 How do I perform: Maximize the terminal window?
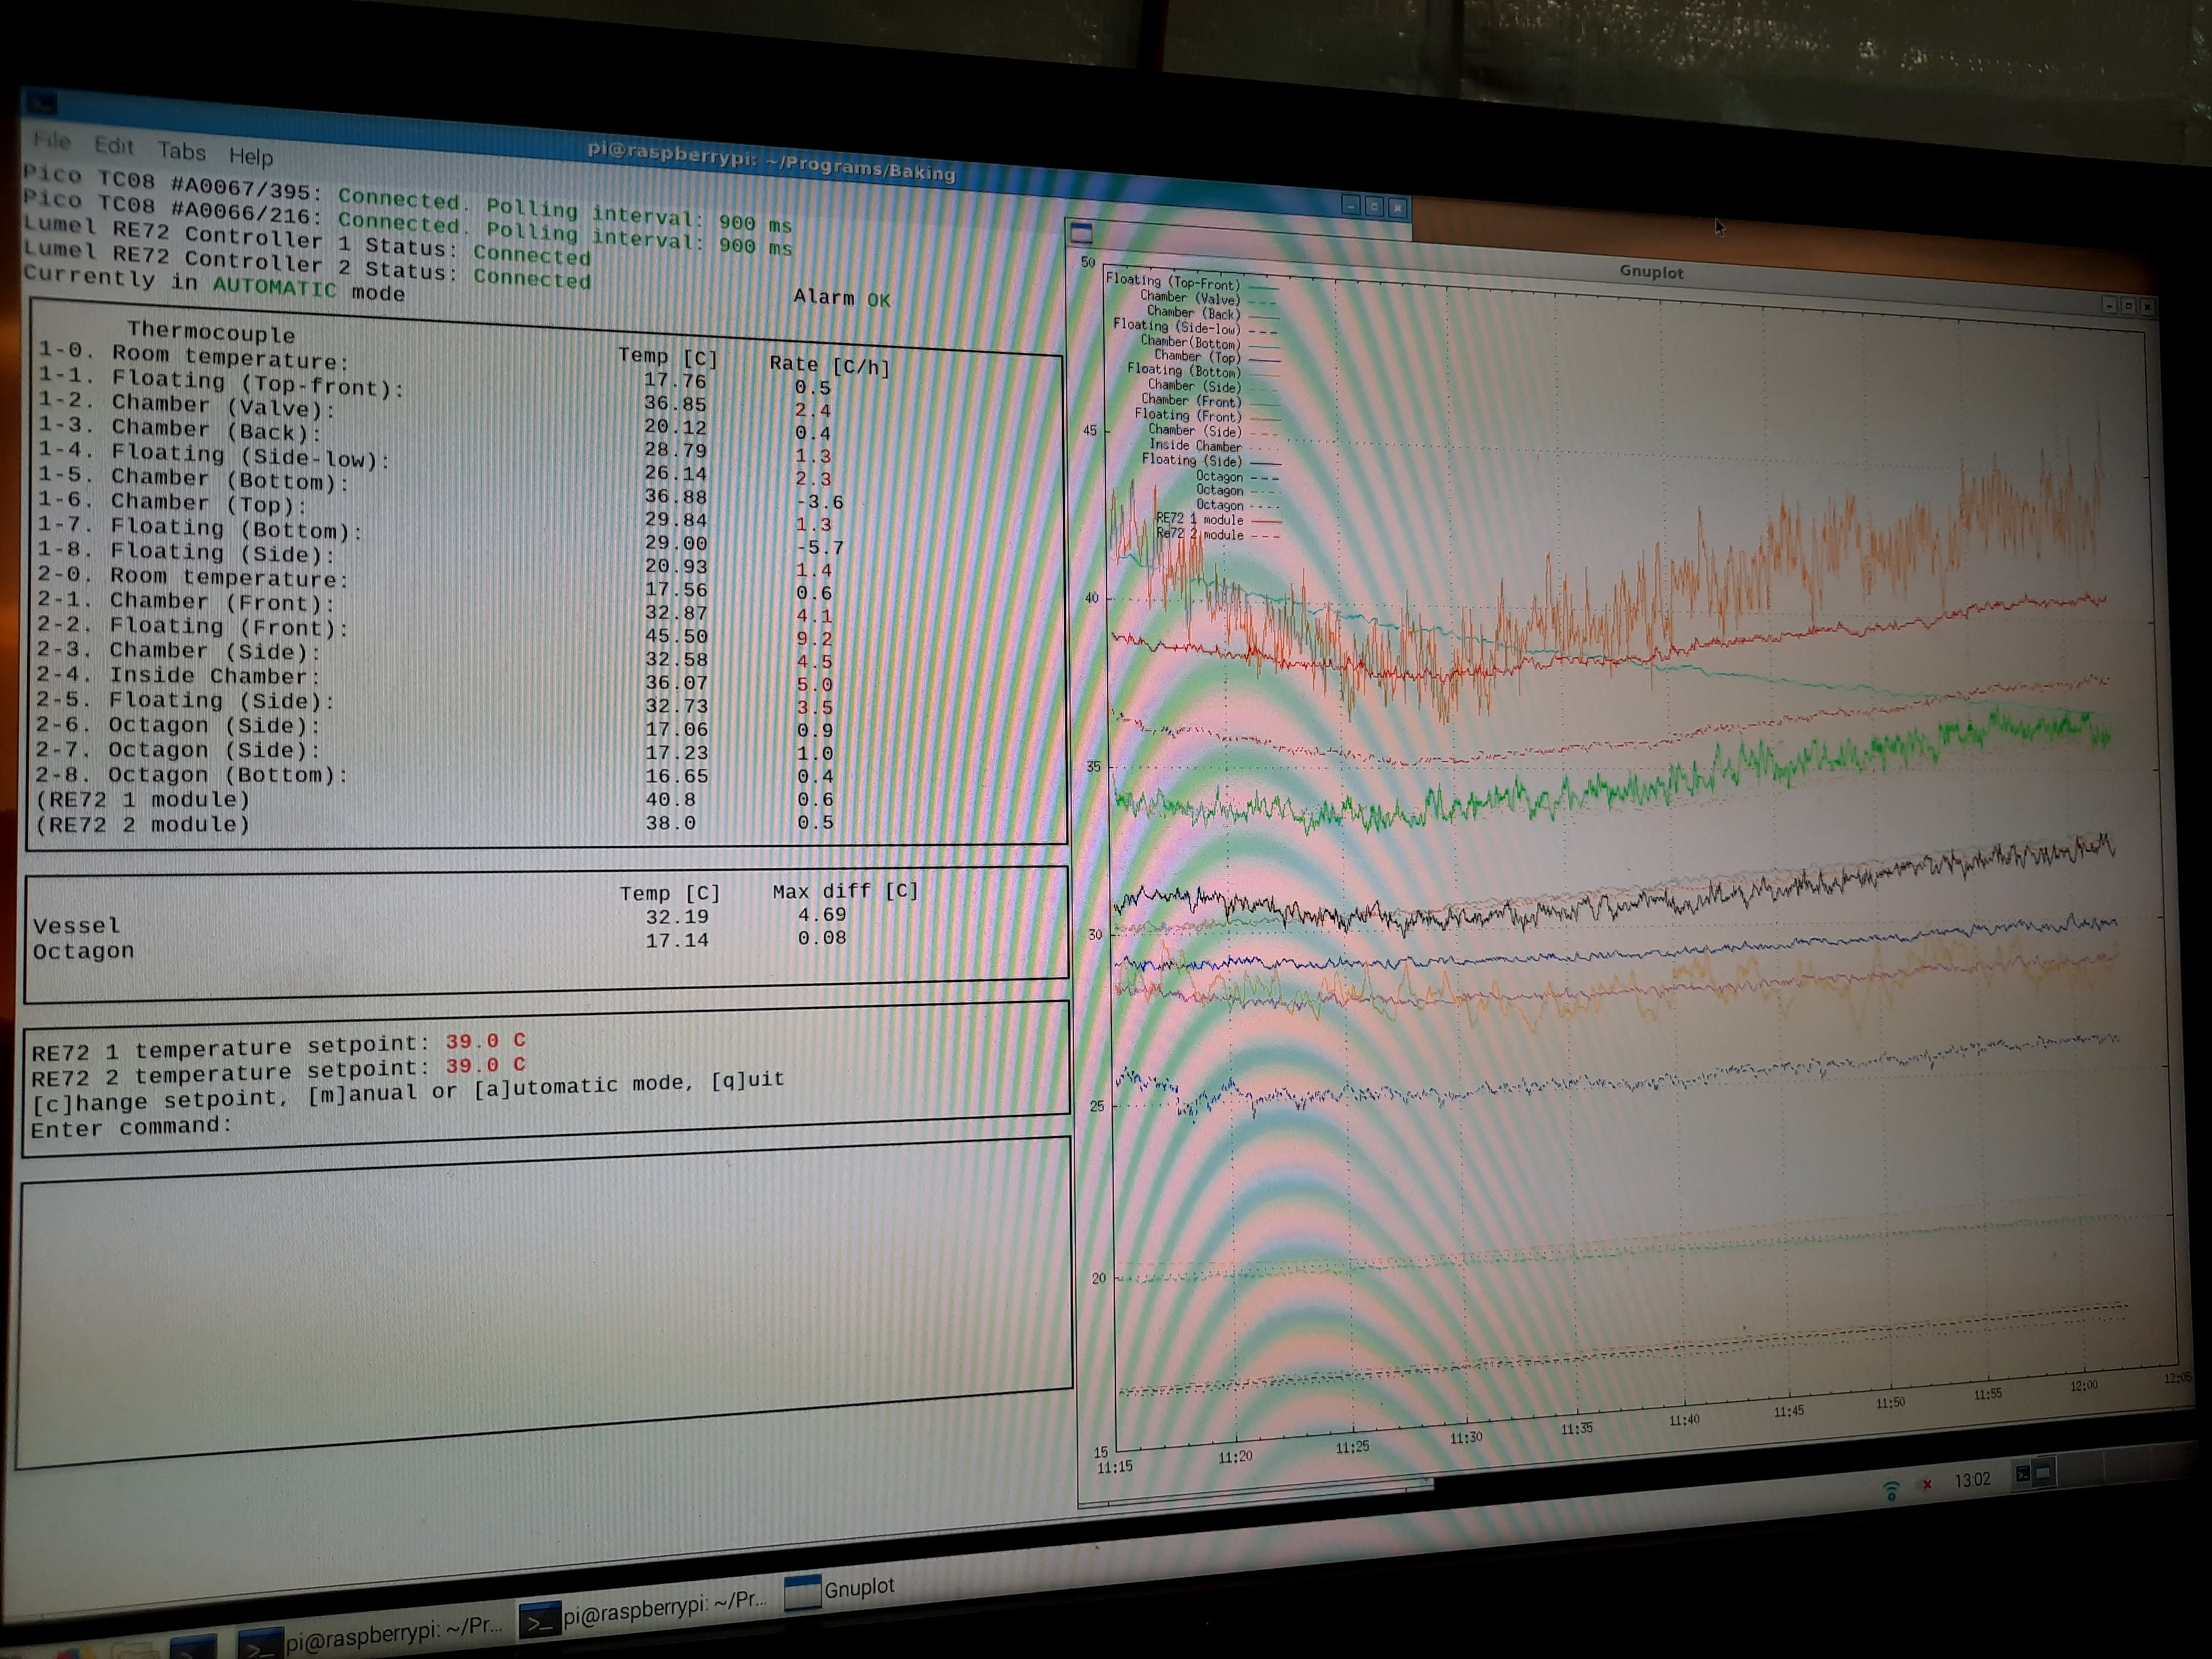[1374, 206]
